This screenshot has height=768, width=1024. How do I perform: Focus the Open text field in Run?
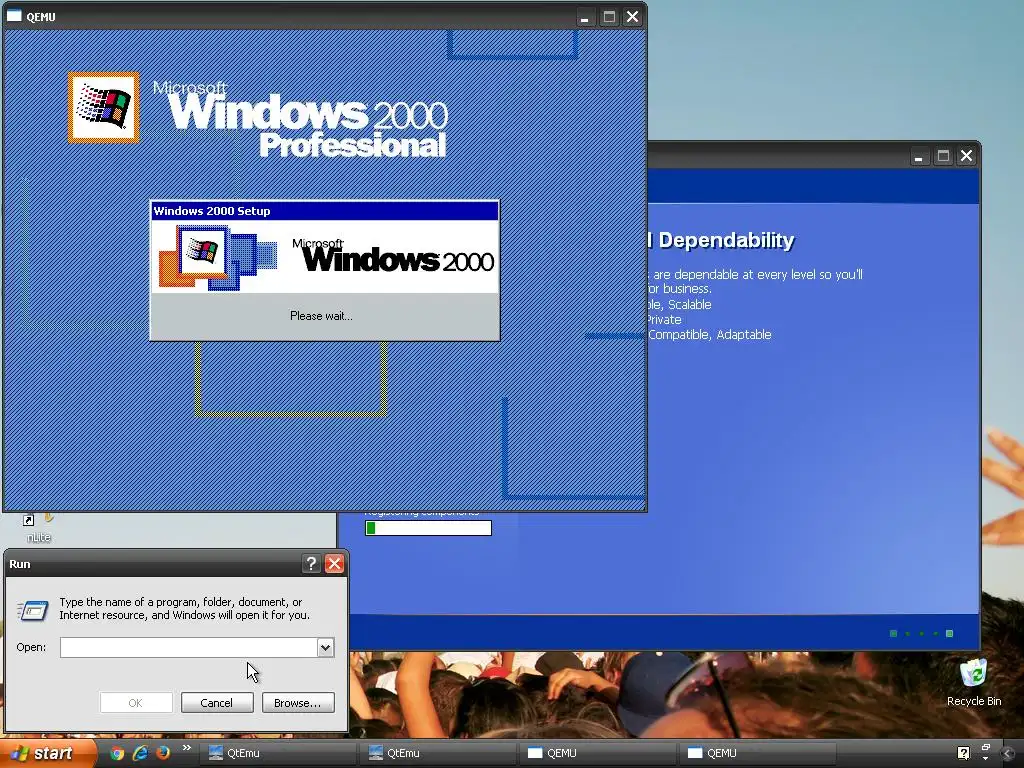(x=188, y=647)
